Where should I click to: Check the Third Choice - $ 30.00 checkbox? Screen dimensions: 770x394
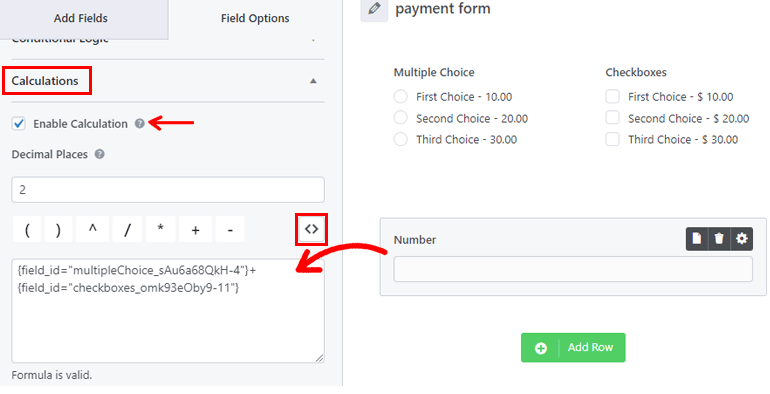(612, 139)
